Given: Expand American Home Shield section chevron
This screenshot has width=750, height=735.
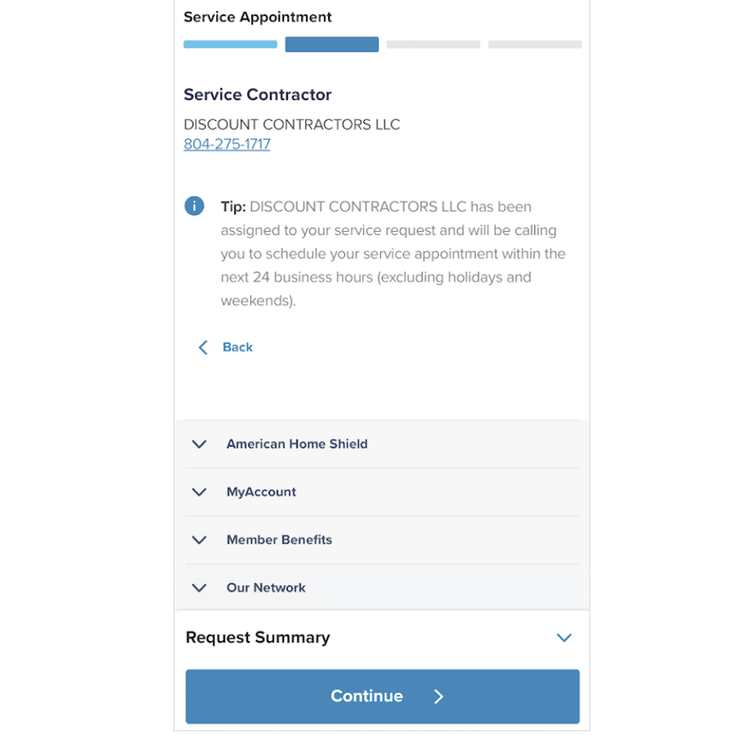Looking at the screenshot, I should tap(199, 444).
